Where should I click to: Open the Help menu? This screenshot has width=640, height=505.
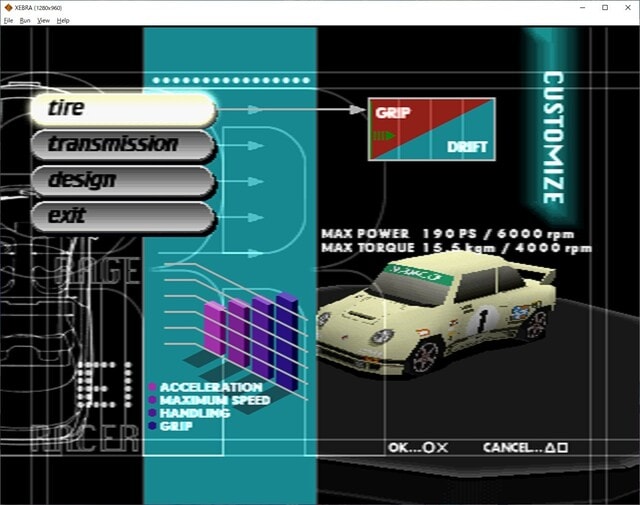(63, 20)
